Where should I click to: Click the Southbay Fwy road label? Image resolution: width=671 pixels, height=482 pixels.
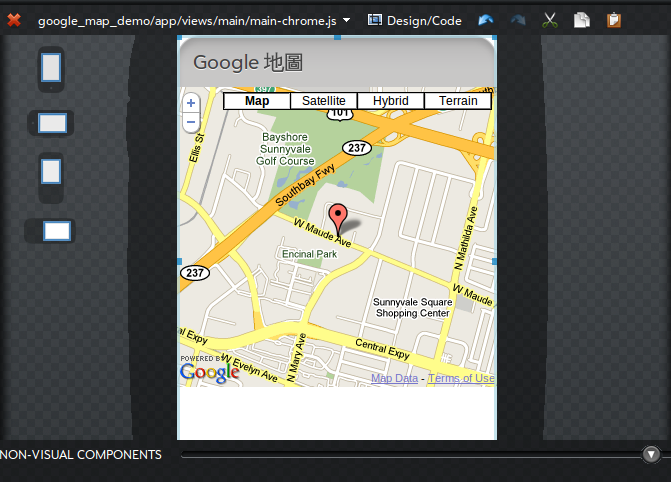tap(305, 185)
